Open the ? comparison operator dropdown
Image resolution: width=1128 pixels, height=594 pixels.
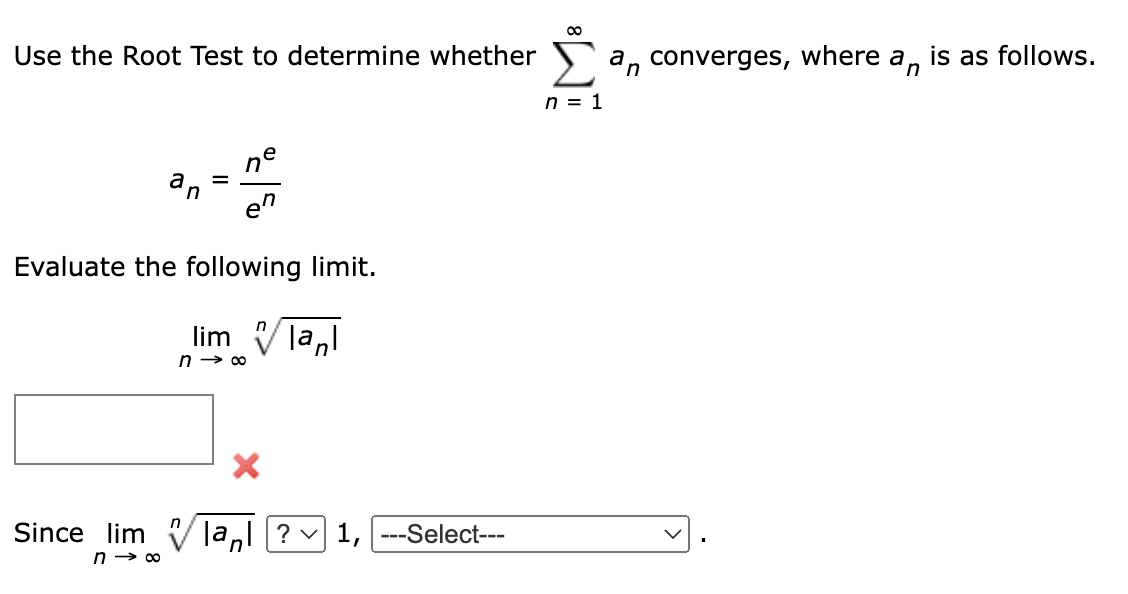tap(297, 536)
